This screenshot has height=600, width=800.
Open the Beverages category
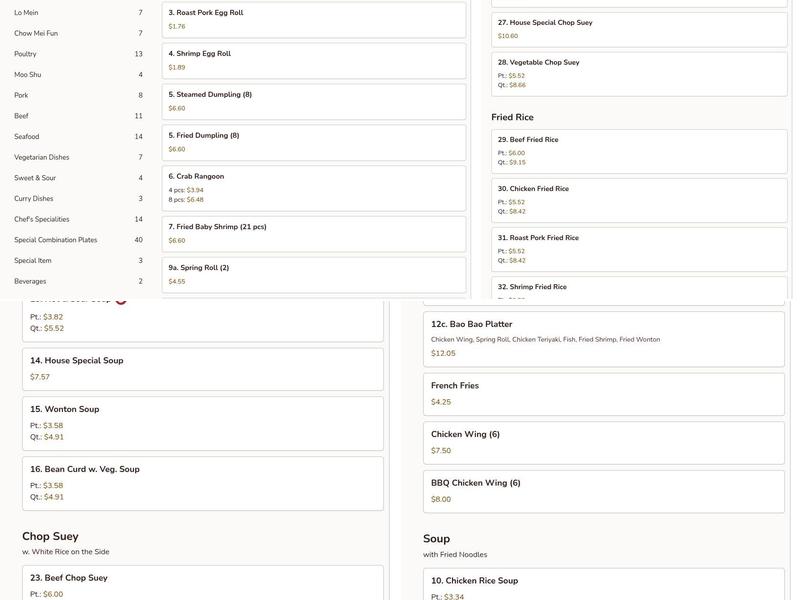(x=30, y=281)
